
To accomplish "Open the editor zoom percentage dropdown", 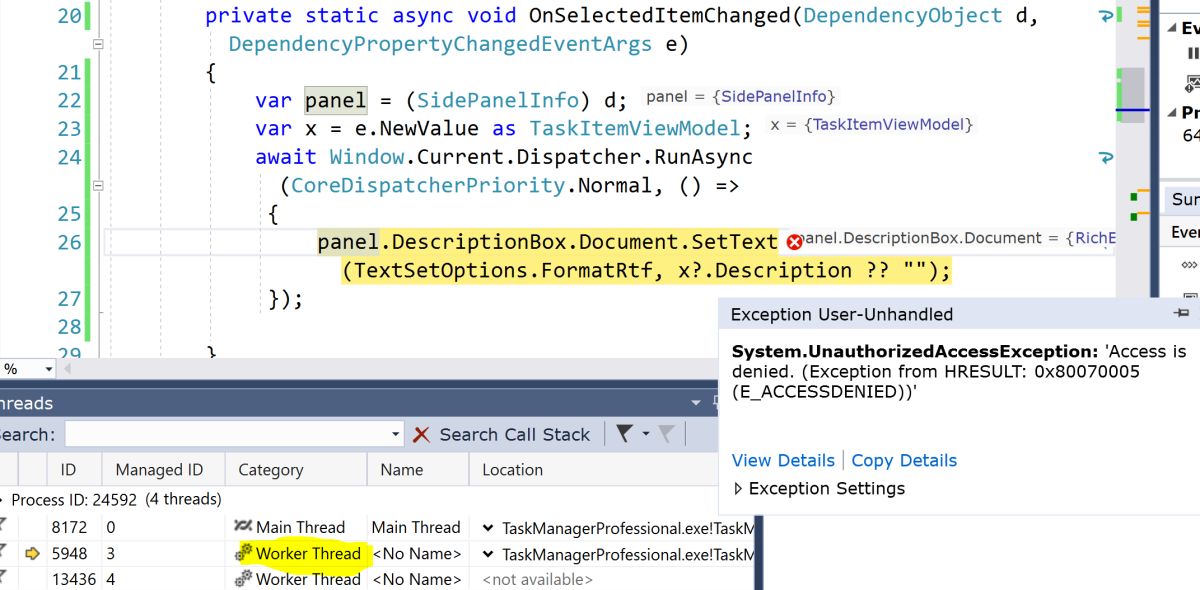I will click(47, 369).
